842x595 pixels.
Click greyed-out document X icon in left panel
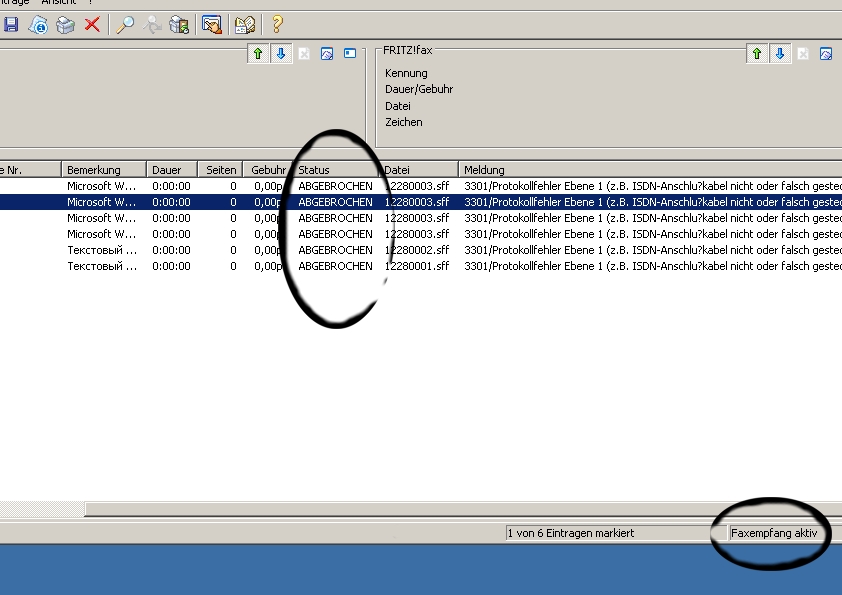tap(304, 54)
